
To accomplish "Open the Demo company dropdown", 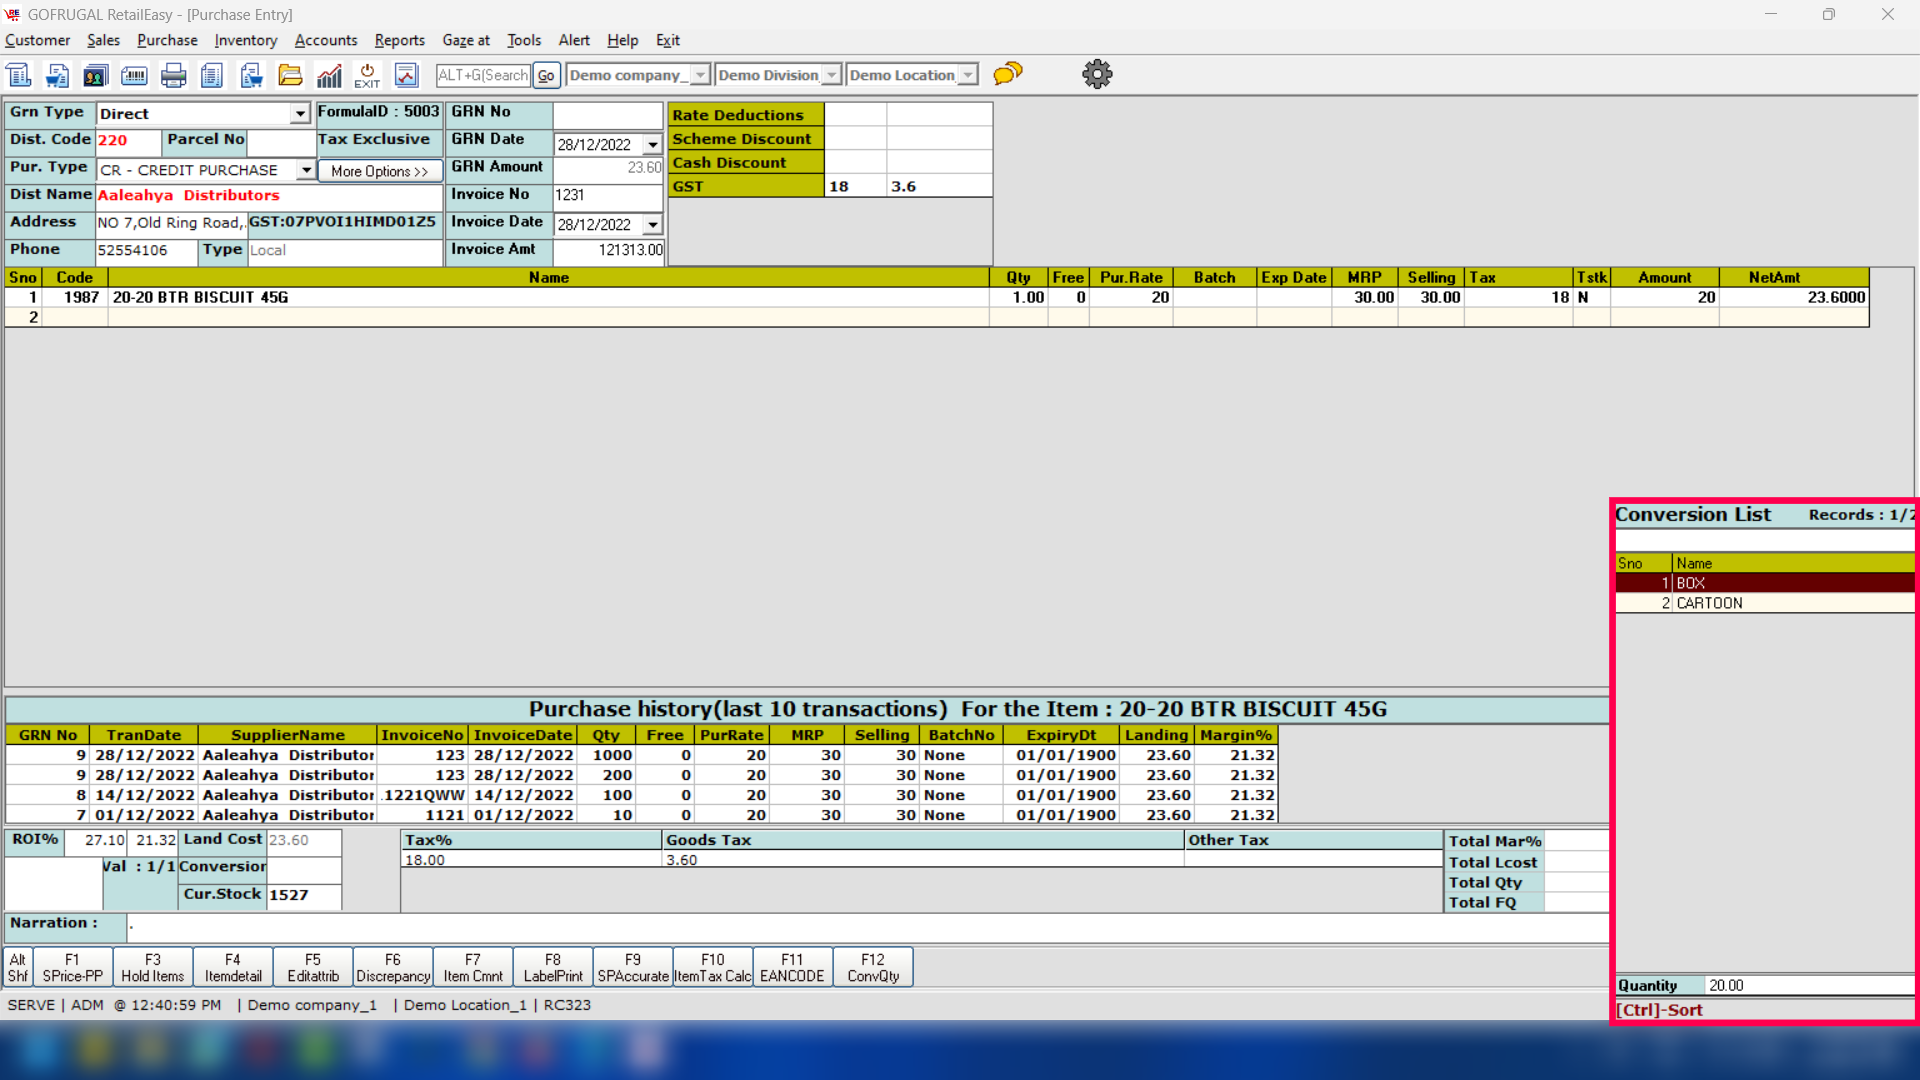I will pos(700,75).
